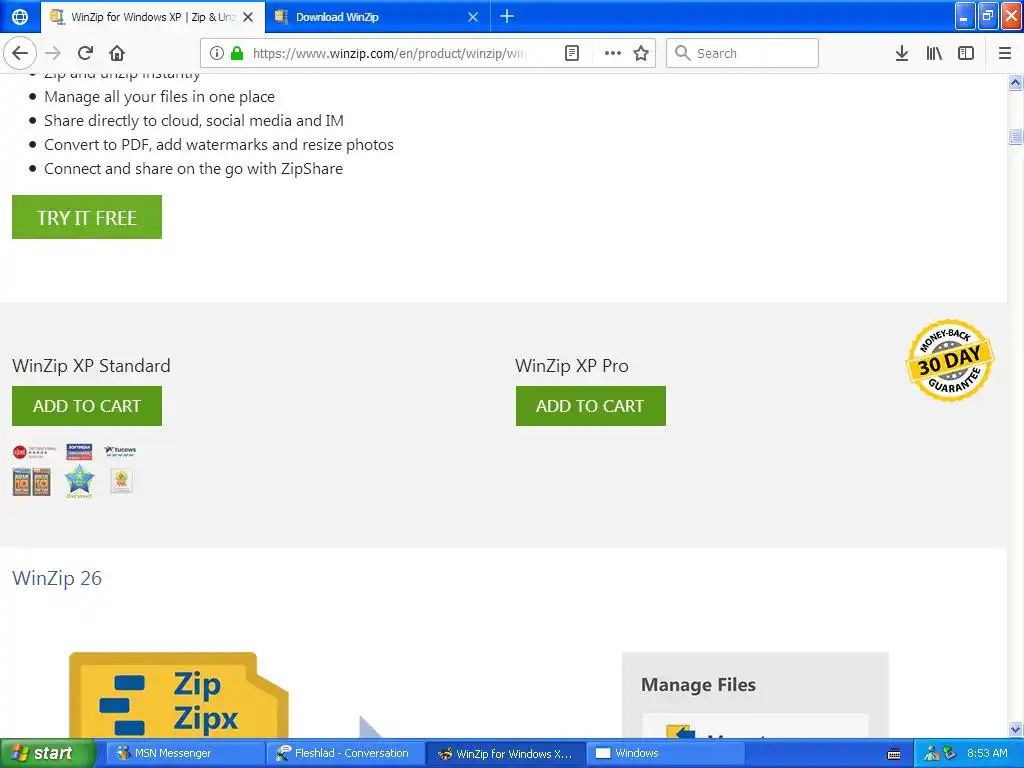The image size is (1024, 768).
Task: Click the forward navigation arrow
Action: [54, 53]
